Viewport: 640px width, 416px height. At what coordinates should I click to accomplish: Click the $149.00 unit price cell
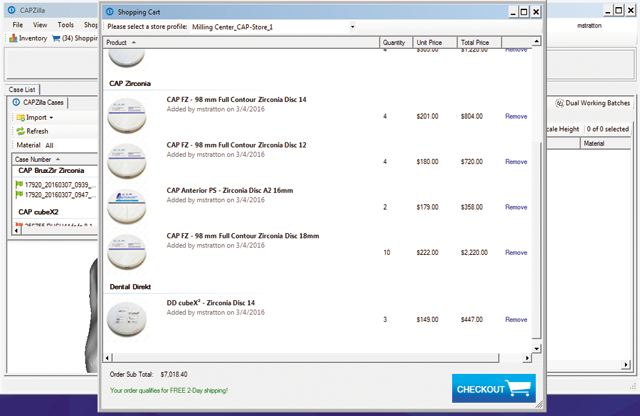coord(427,319)
